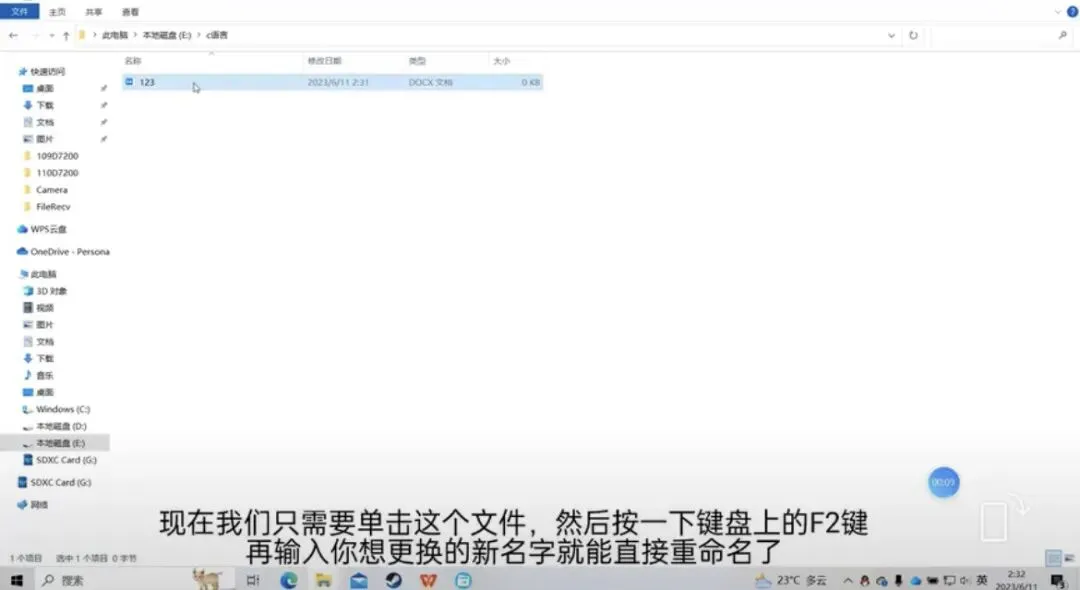Select the 123 DOCX file
The height and width of the screenshot is (590, 1080).
(146, 82)
